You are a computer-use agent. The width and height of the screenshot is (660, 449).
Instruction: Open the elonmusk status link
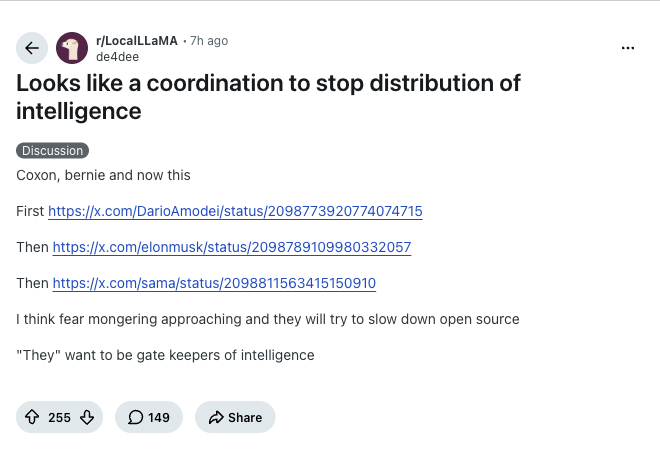232,247
